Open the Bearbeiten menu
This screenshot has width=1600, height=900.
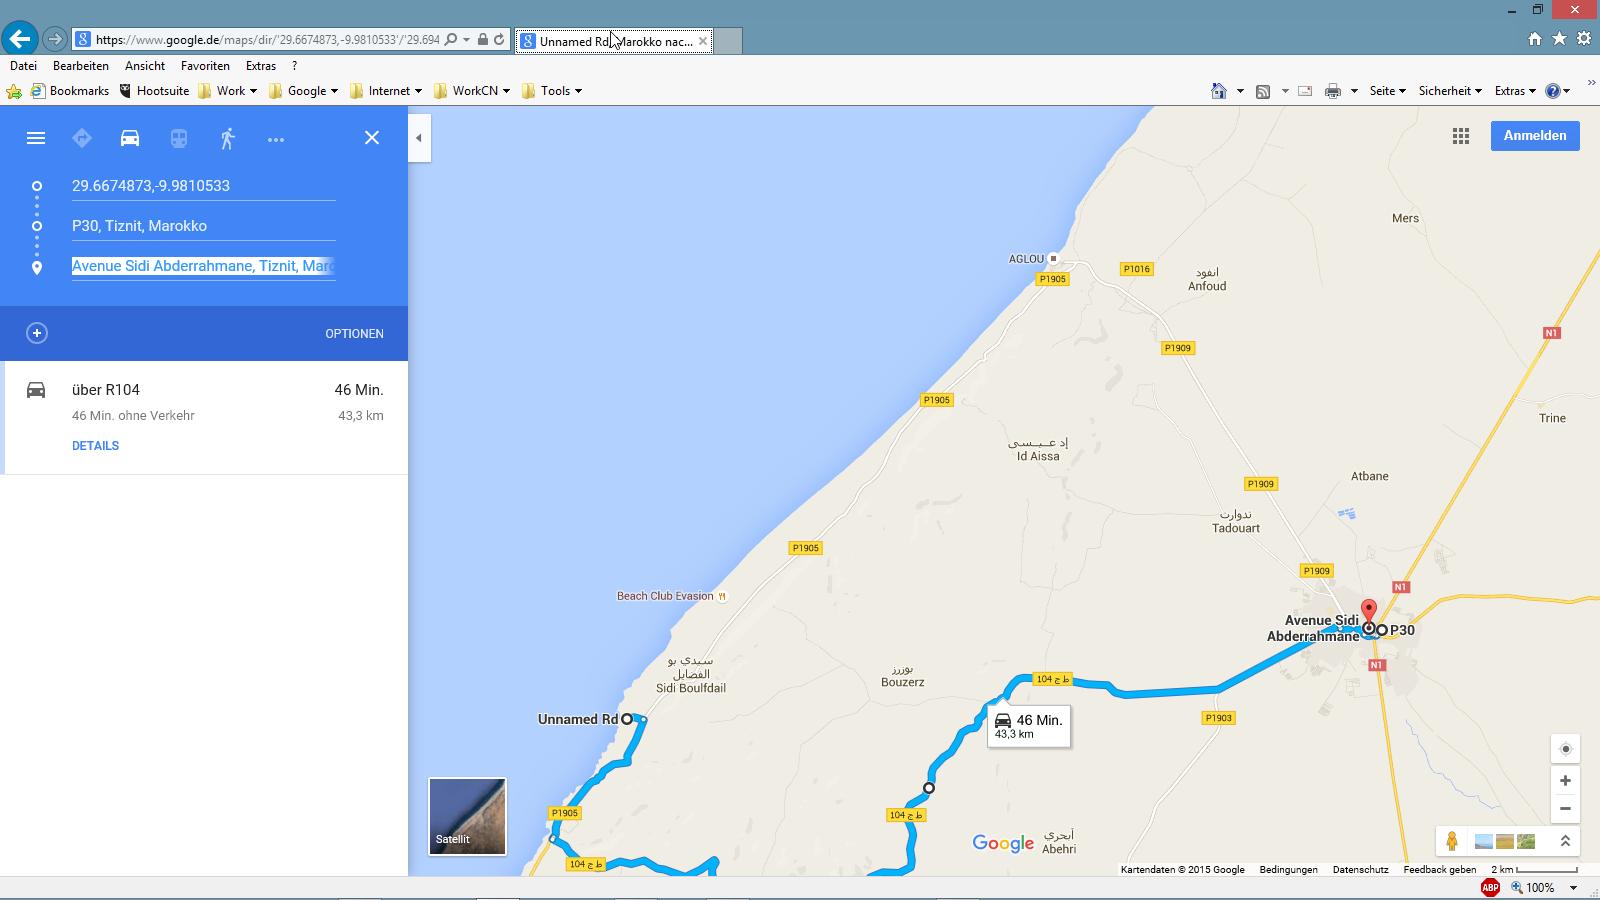point(81,66)
